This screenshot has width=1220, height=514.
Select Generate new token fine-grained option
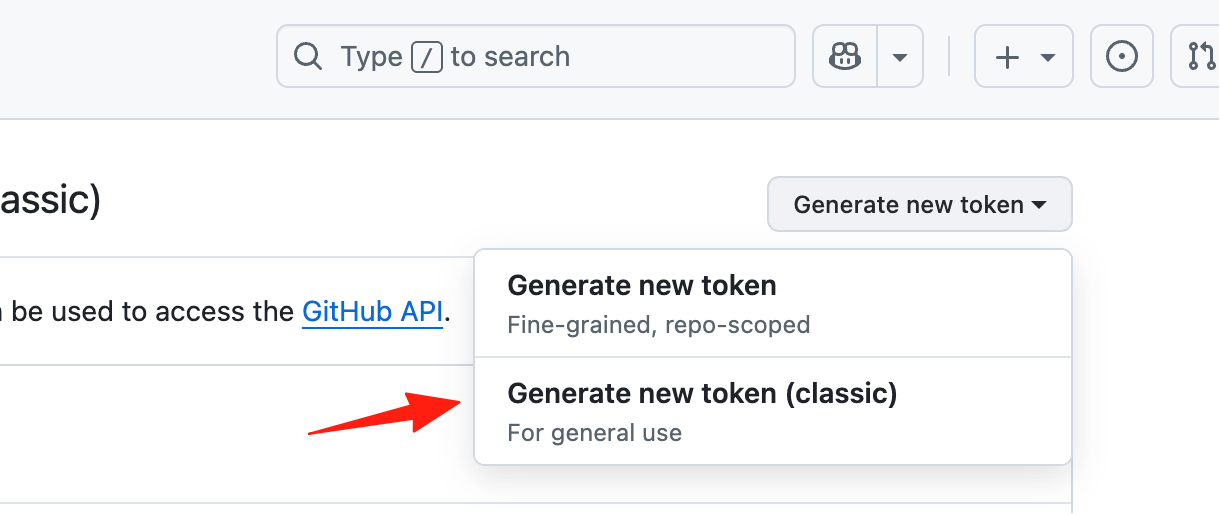773,304
